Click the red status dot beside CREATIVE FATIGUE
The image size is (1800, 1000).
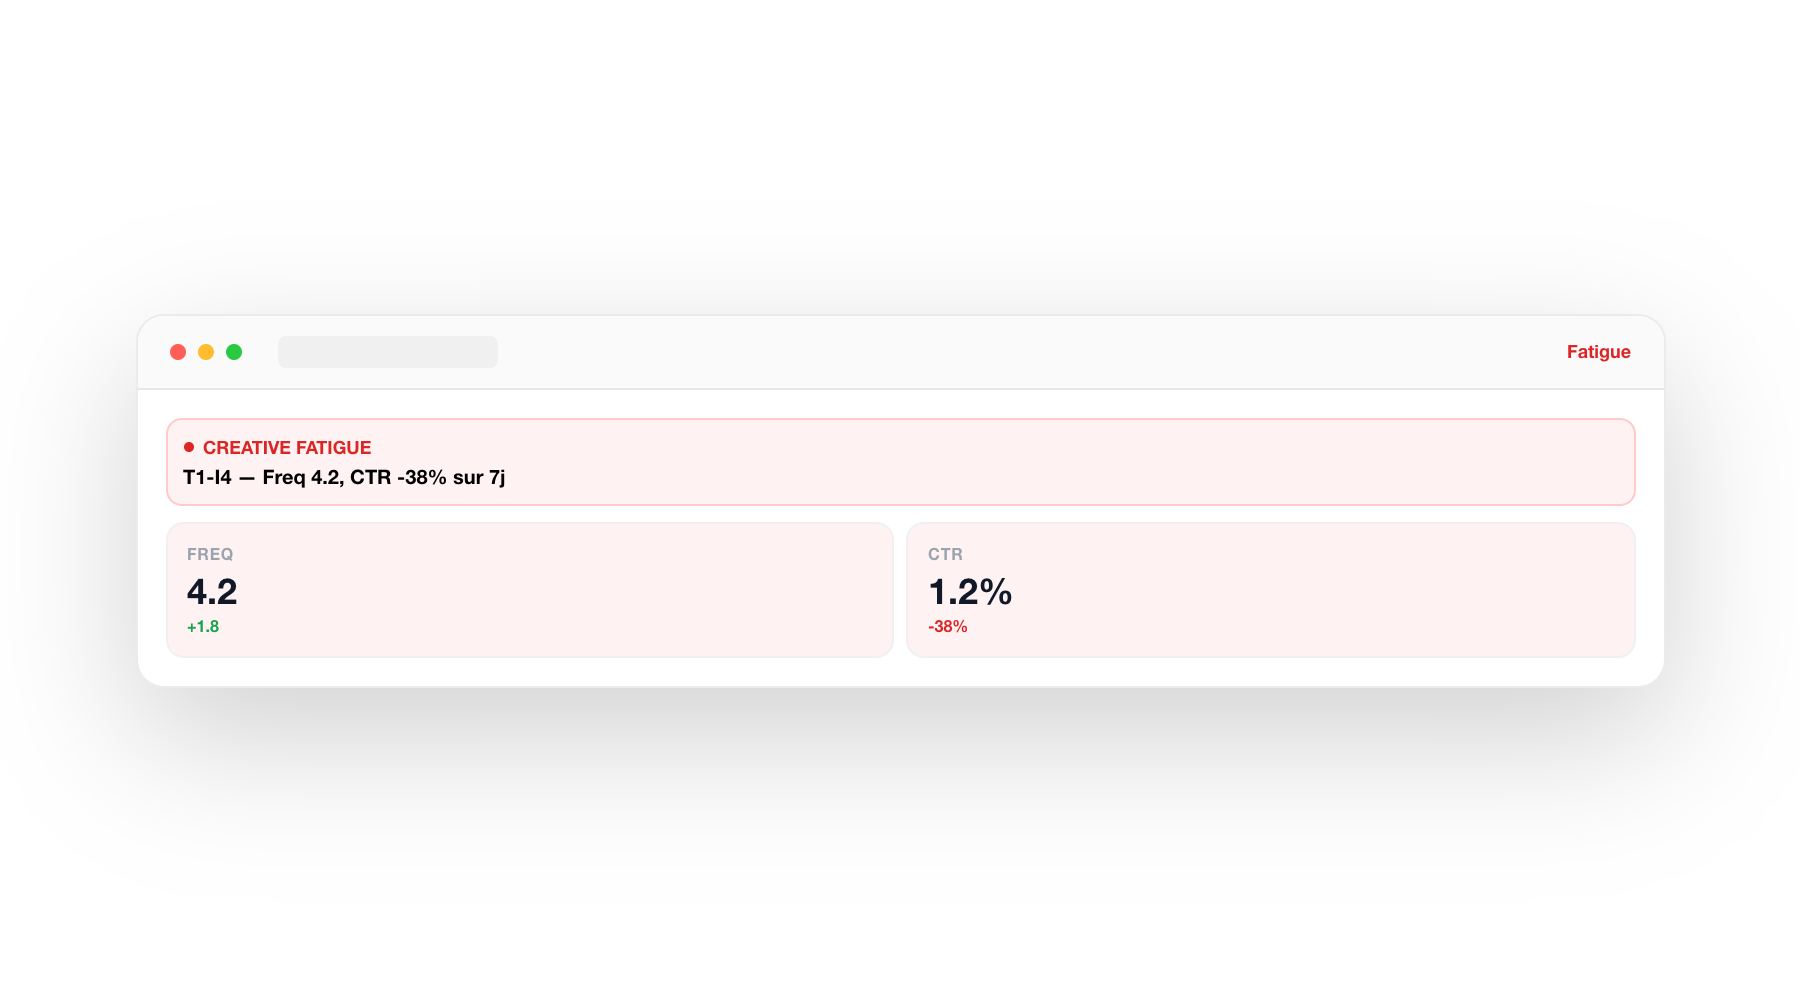click(x=188, y=447)
